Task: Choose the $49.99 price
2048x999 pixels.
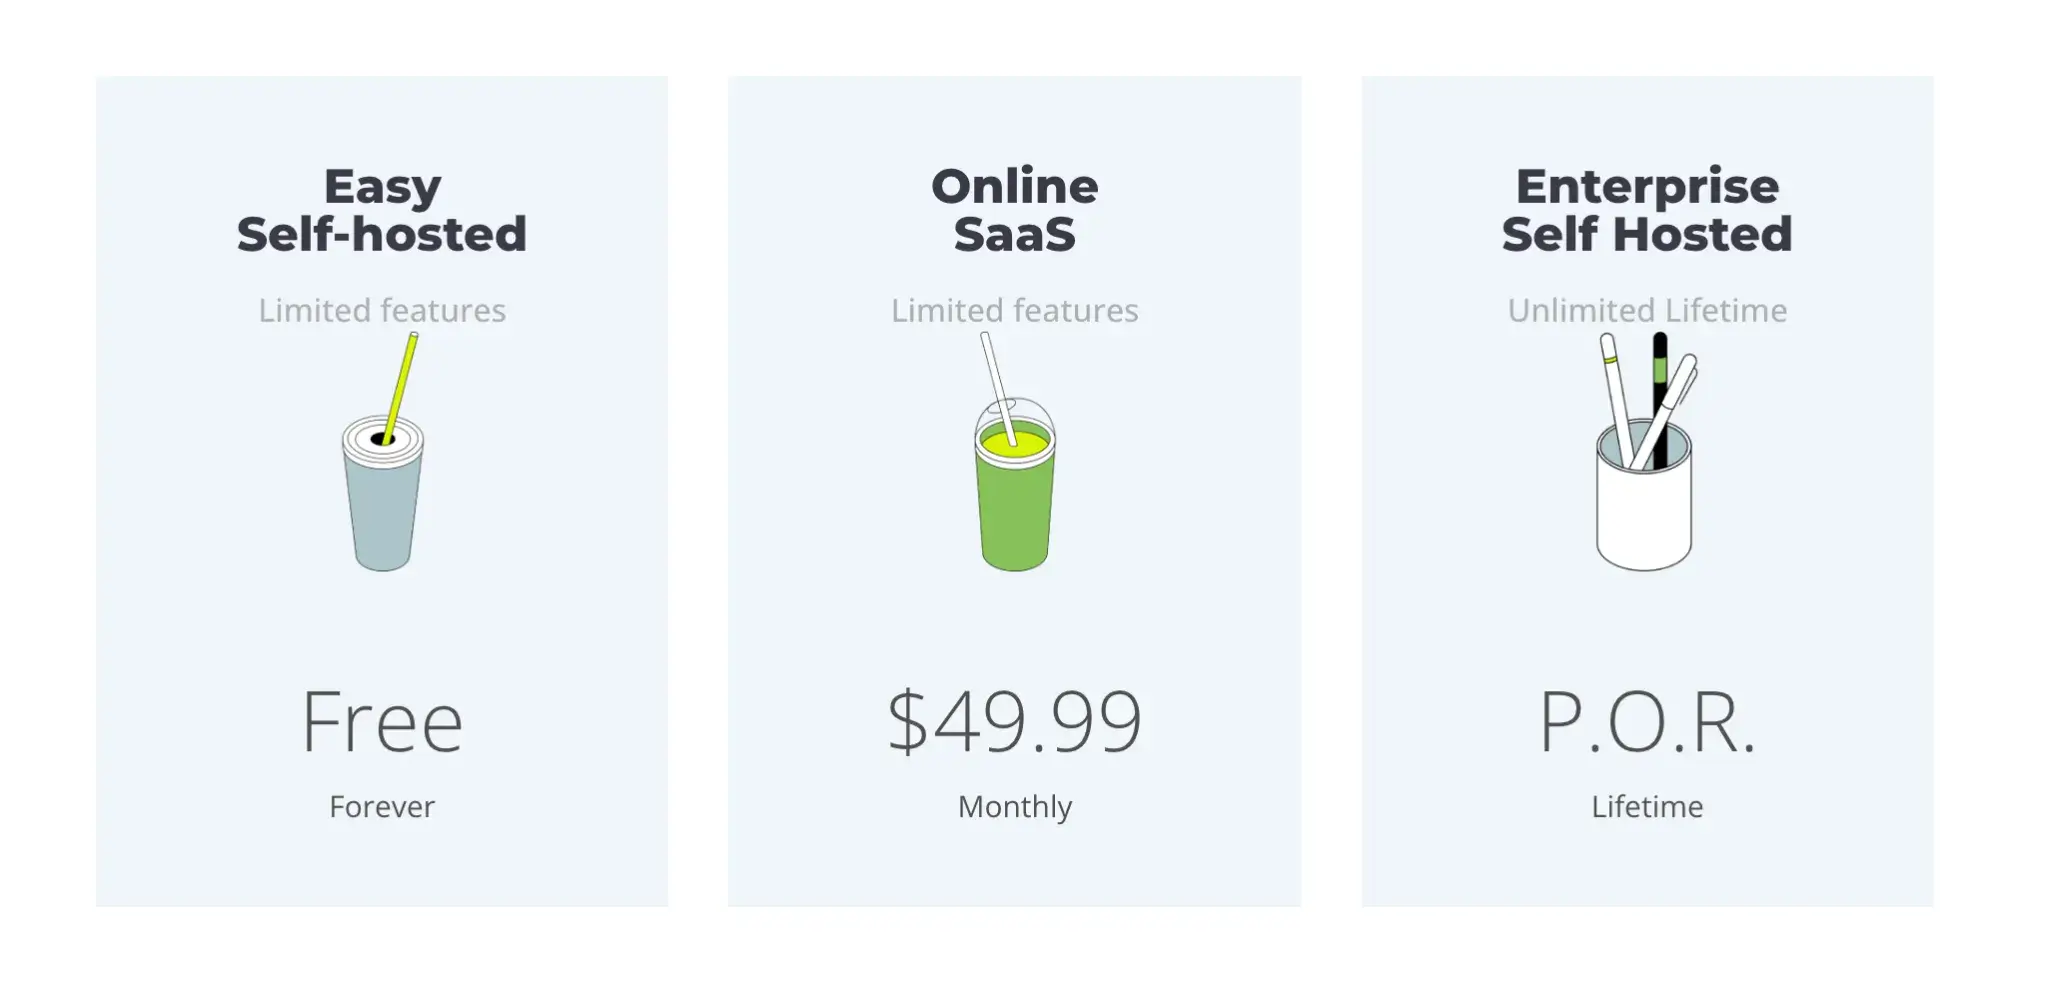Action: (x=1015, y=721)
